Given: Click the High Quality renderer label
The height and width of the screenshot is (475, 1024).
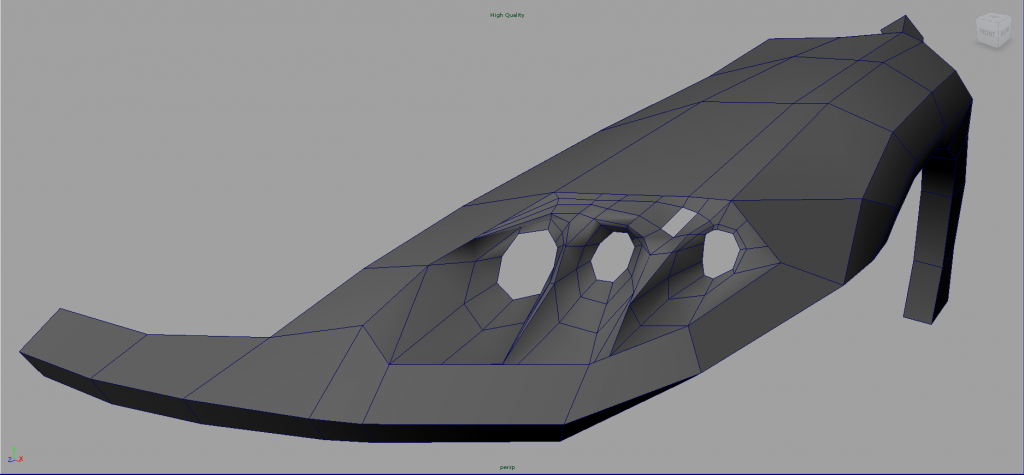Looking at the screenshot, I should click(x=507, y=15).
